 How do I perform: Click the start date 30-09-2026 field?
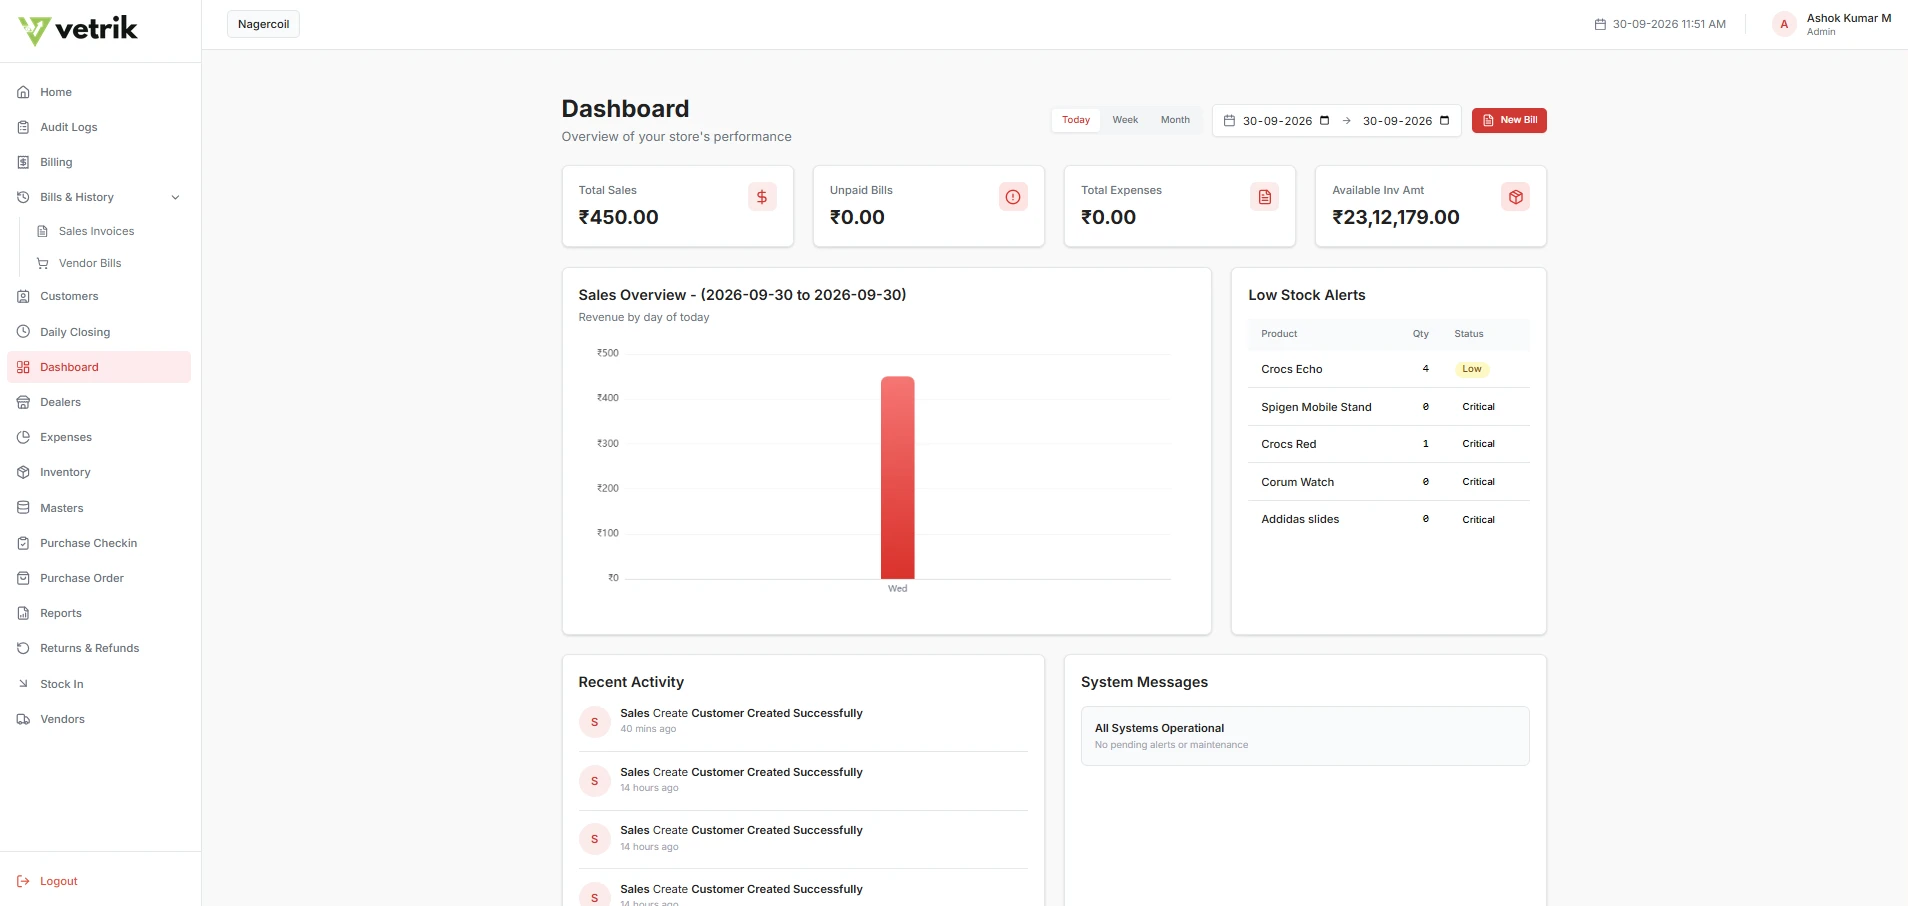click(x=1286, y=121)
